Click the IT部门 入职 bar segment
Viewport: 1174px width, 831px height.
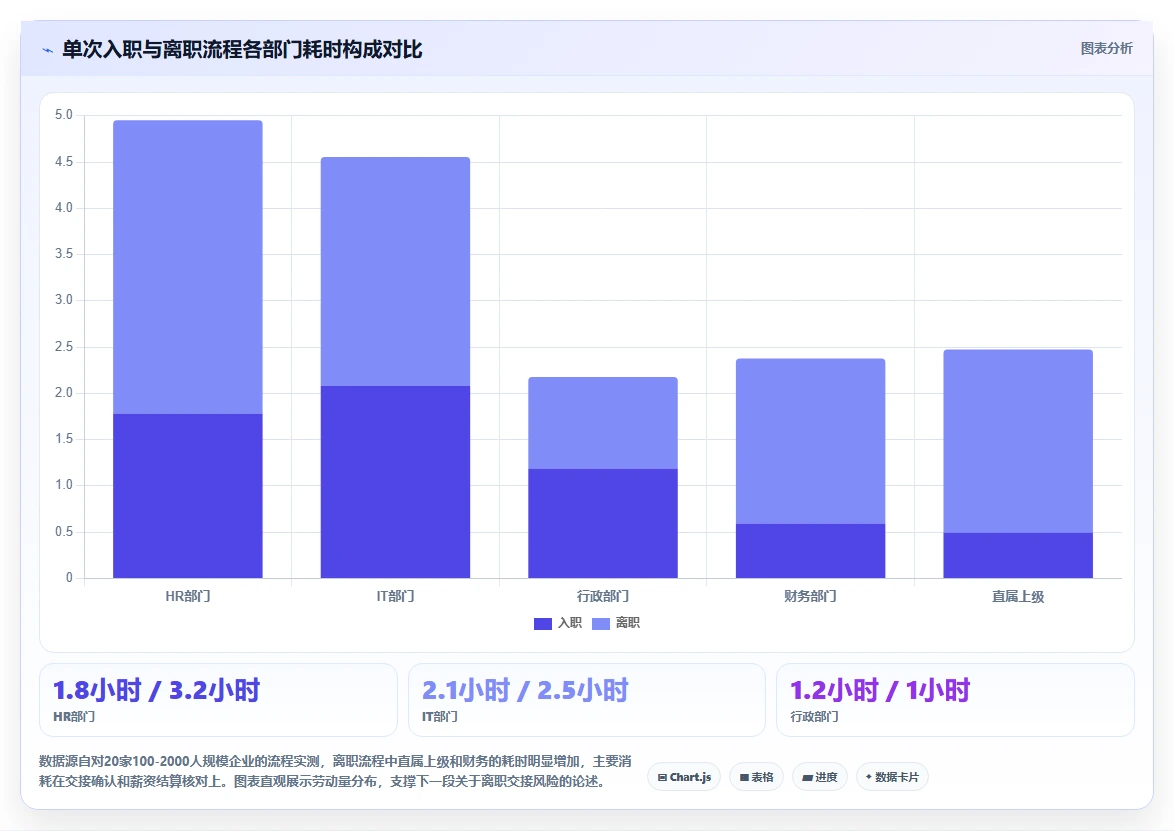click(x=395, y=482)
